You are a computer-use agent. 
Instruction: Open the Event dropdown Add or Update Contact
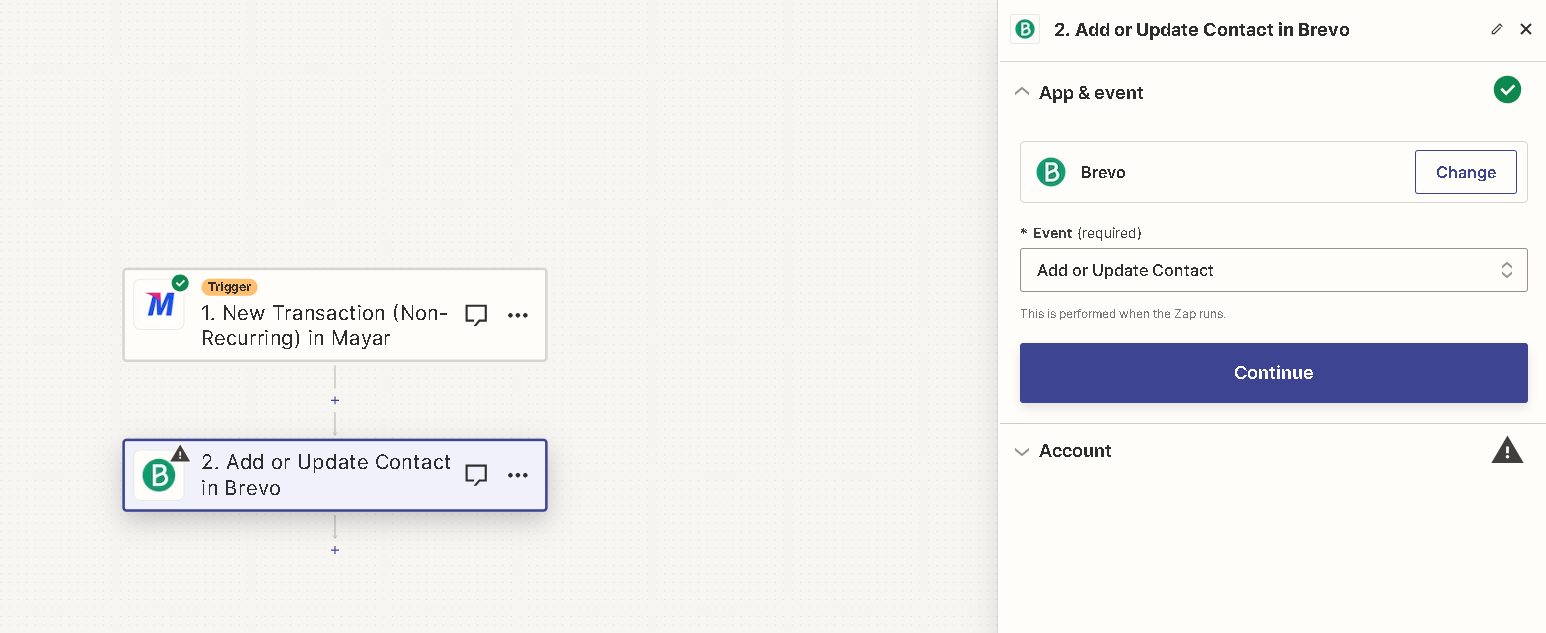[x=1273, y=270]
